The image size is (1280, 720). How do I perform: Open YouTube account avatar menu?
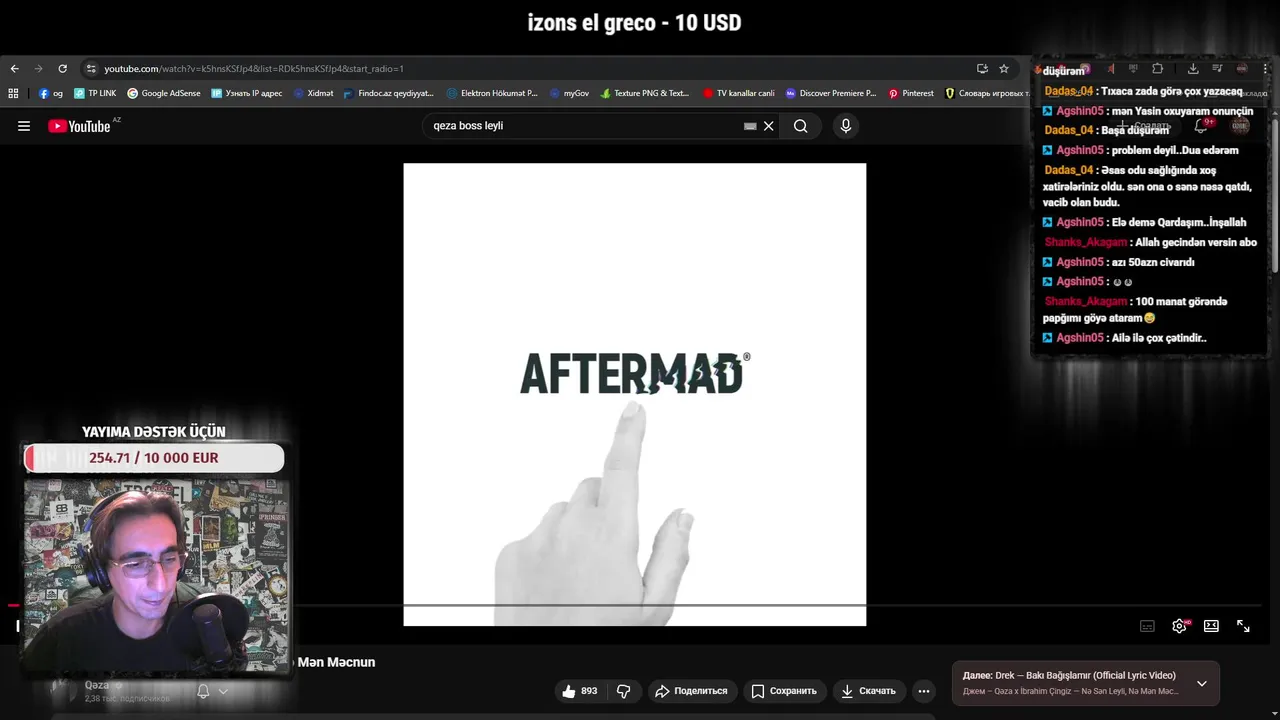[x=1241, y=126]
